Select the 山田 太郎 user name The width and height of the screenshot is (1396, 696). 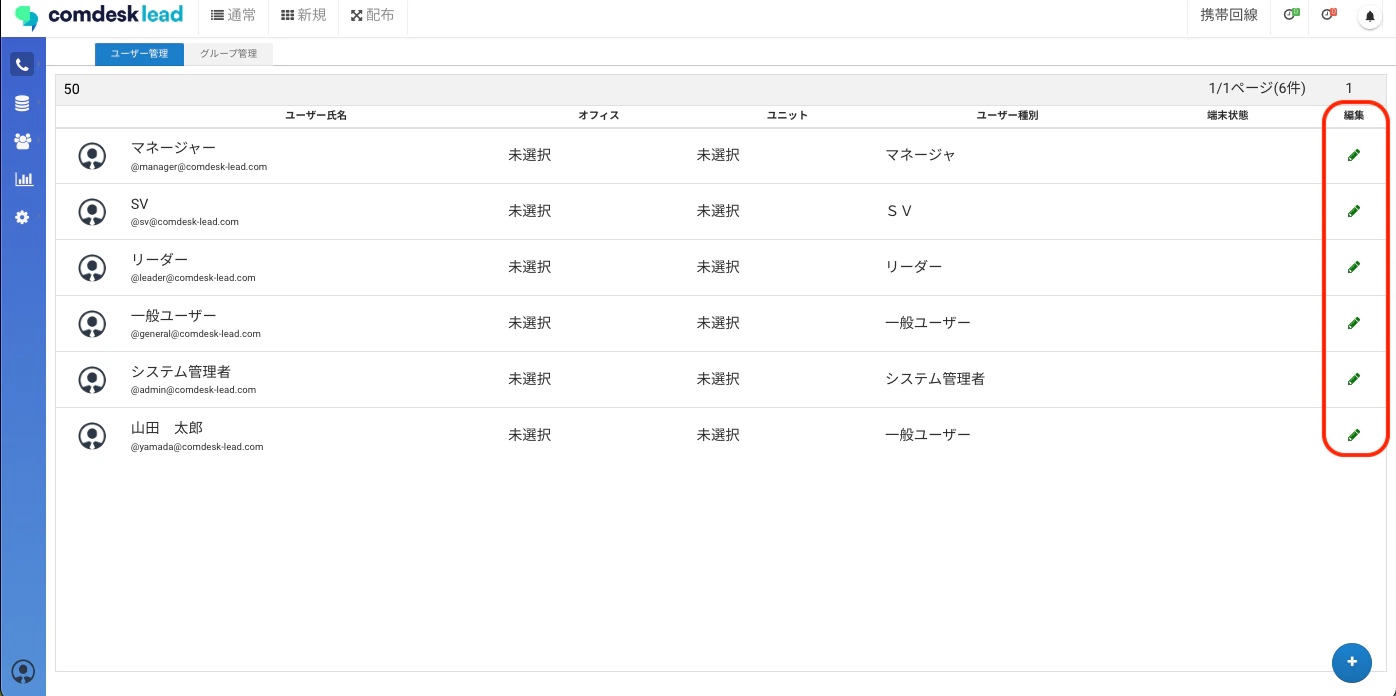[x=167, y=428]
